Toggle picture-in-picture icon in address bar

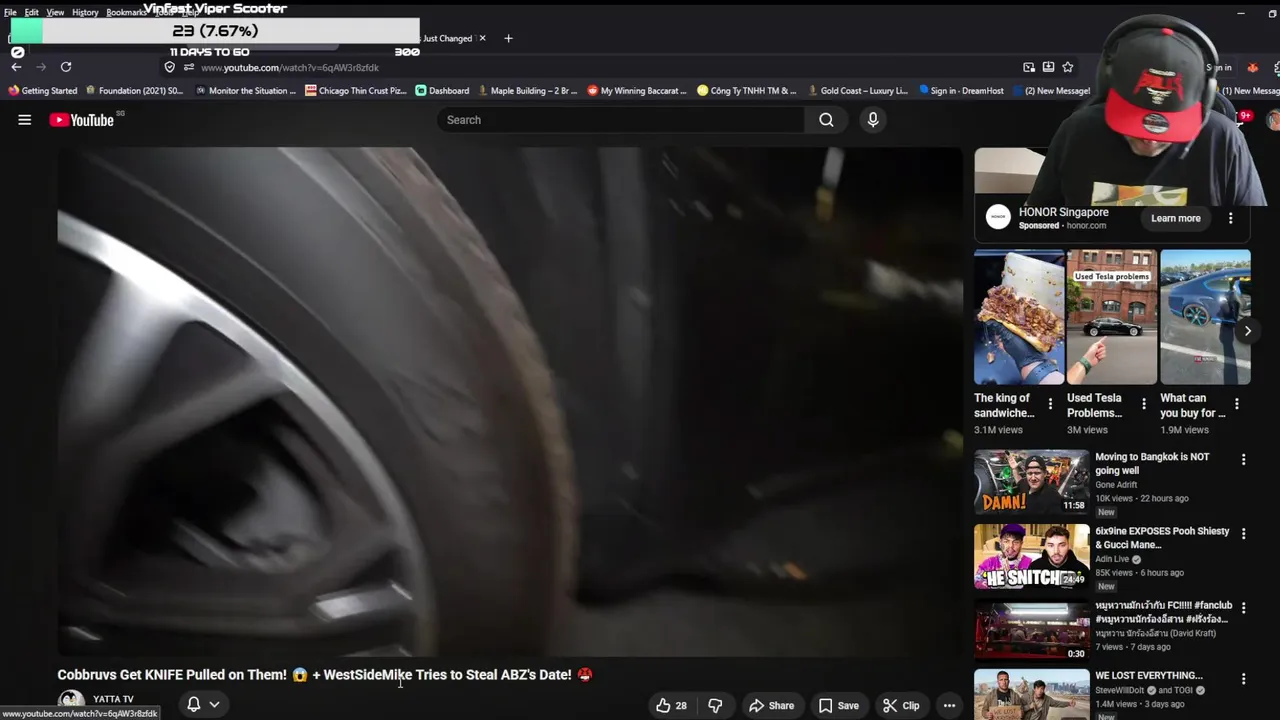point(1029,67)
